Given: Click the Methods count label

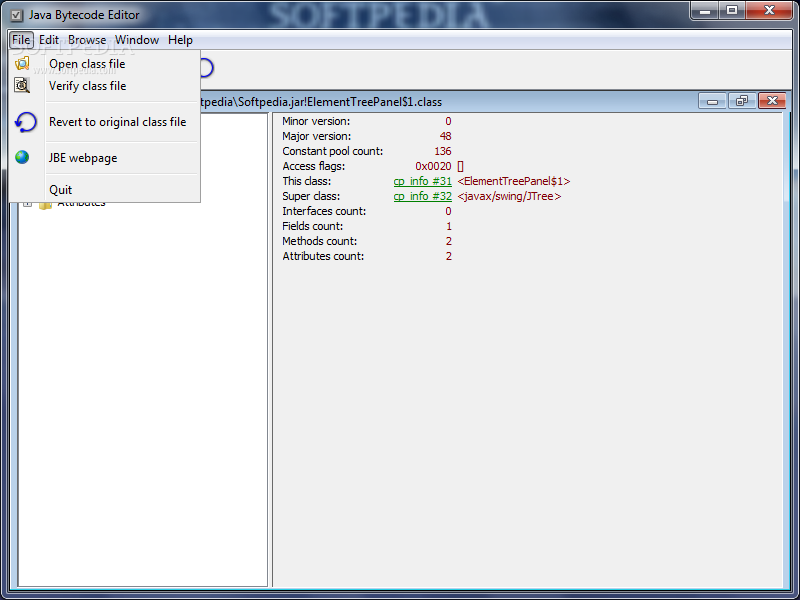Looking at the screenshot, I should point(319,241).
